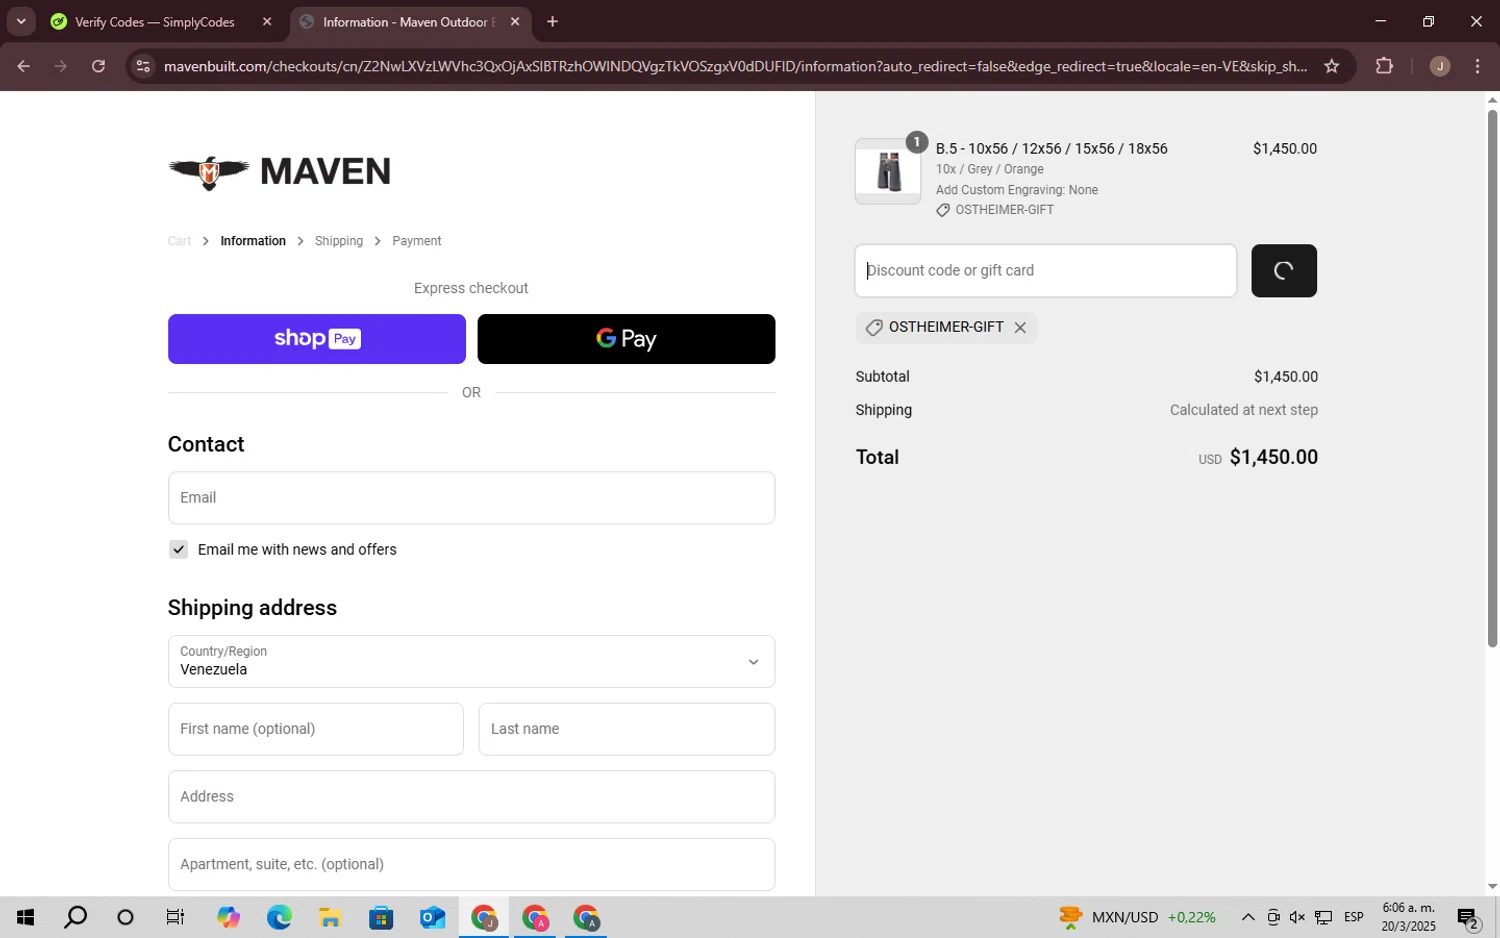The width and height of the screenshot is (1500, 938).
Task: Click the Subtotal label
Action: coord(882,377)
